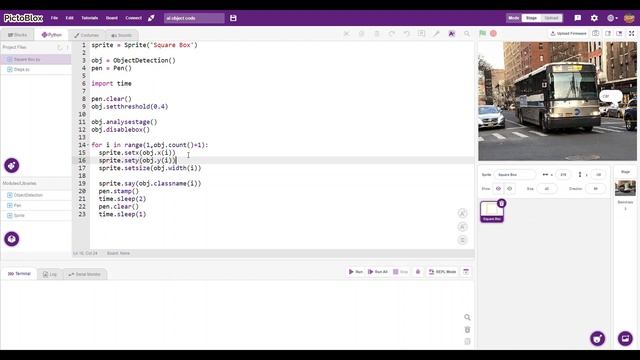Open settings gear in top bar
The width and height of the screenshot is (640, 360).
tap(594, 18)
